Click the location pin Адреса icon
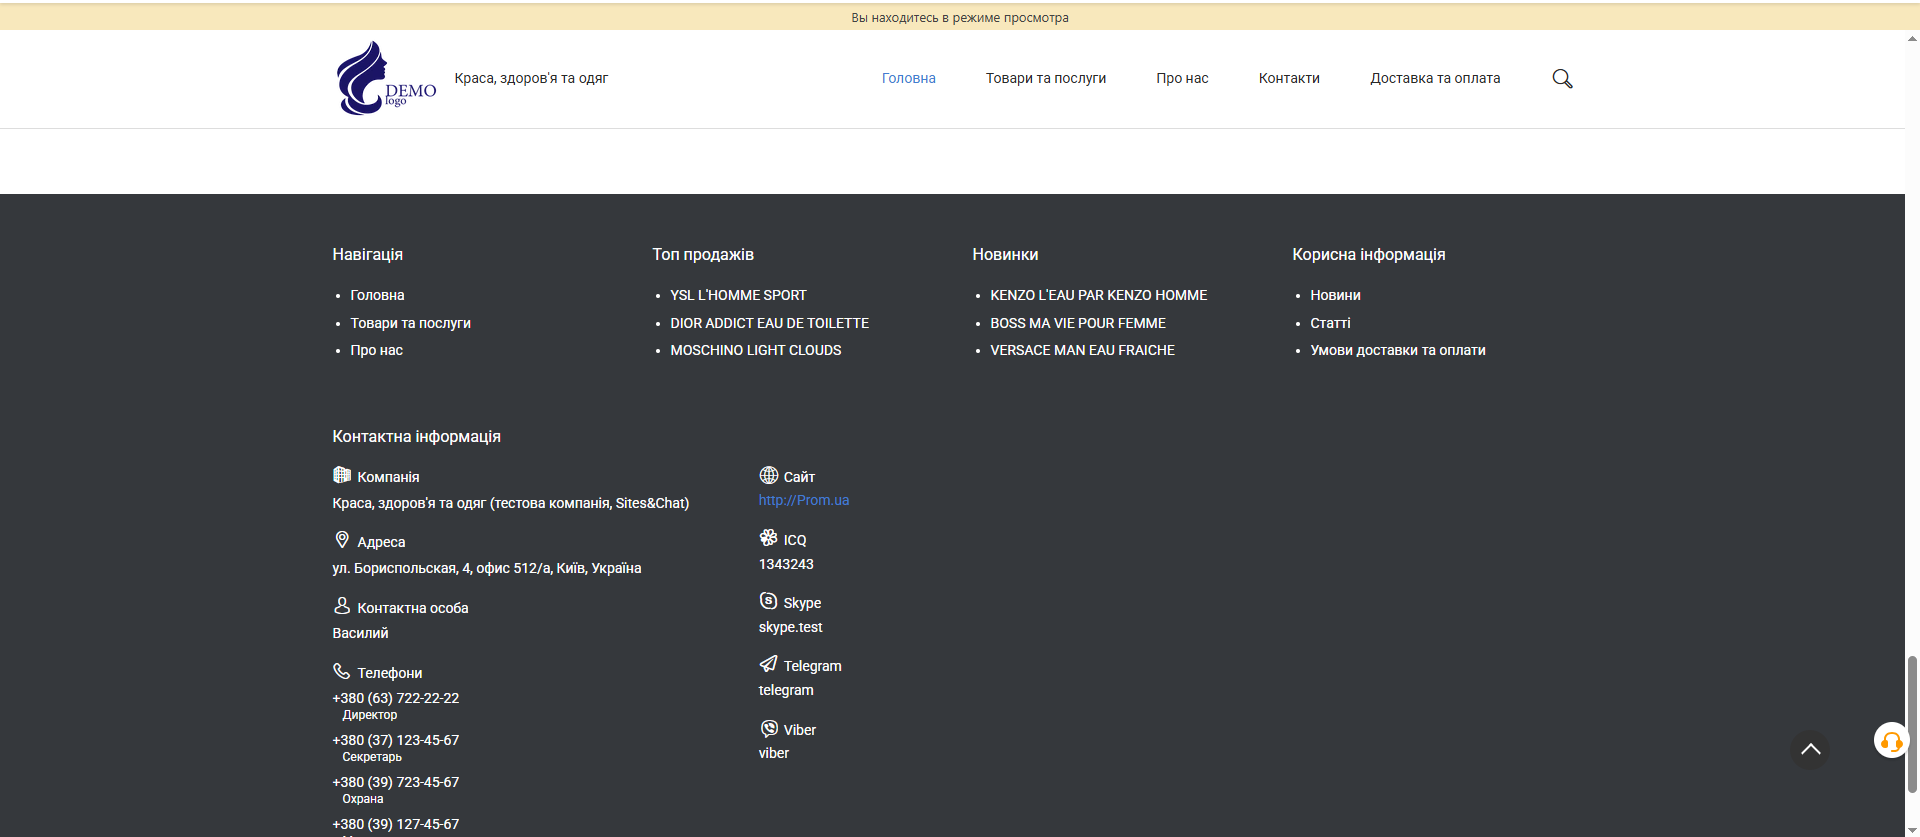This screenshot has width=1920, height=837. [342, 540]
